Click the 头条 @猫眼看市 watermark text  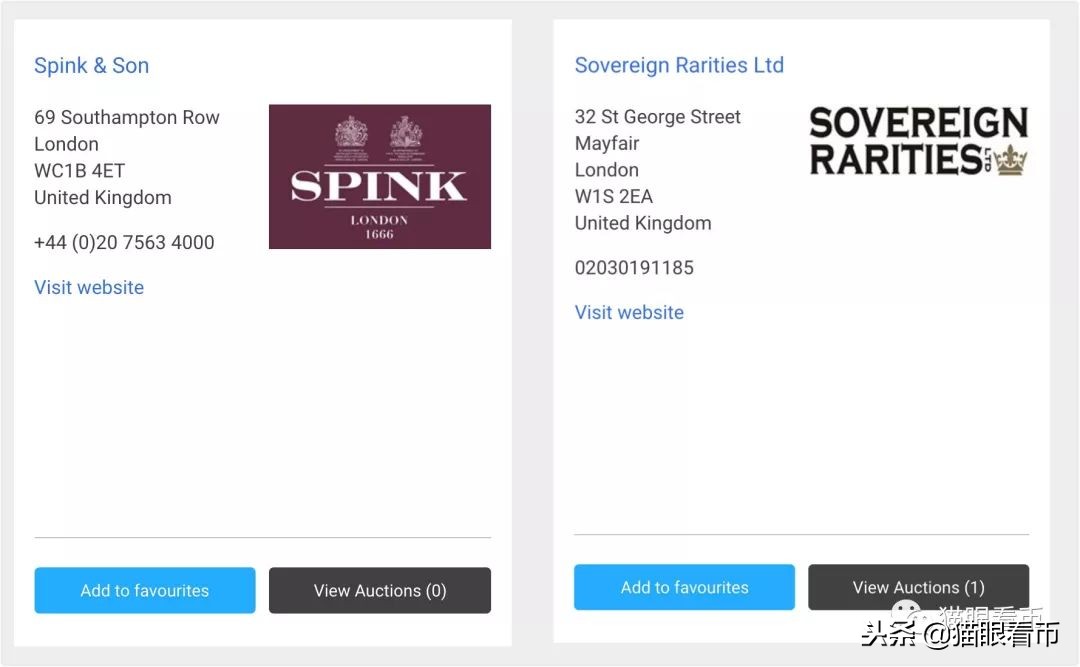960,634
